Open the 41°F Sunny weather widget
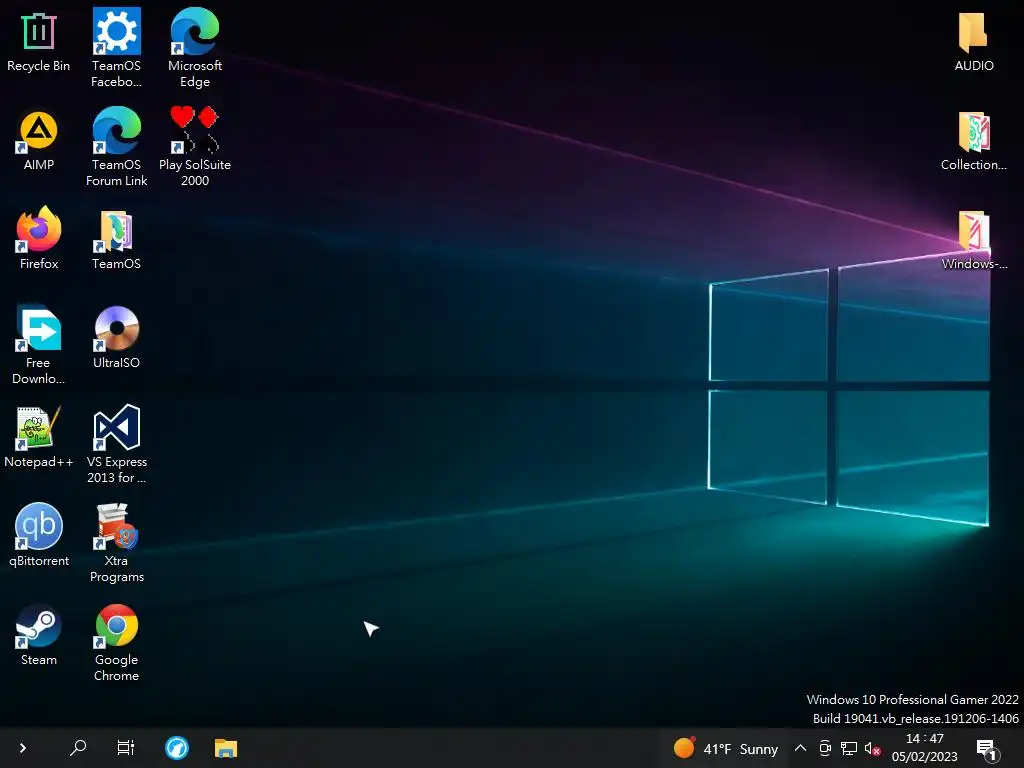Viewport: 1024px width, 768px height. (726, 748)
